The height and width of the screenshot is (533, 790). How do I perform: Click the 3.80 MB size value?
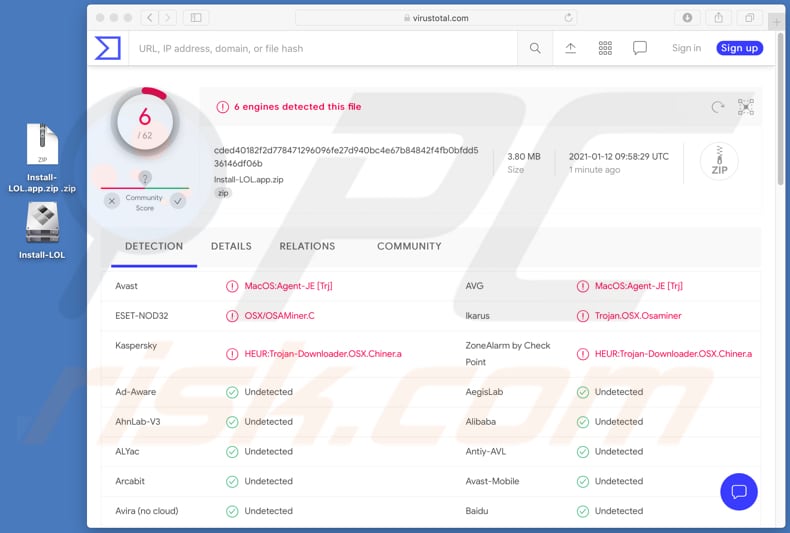point(524,157)
